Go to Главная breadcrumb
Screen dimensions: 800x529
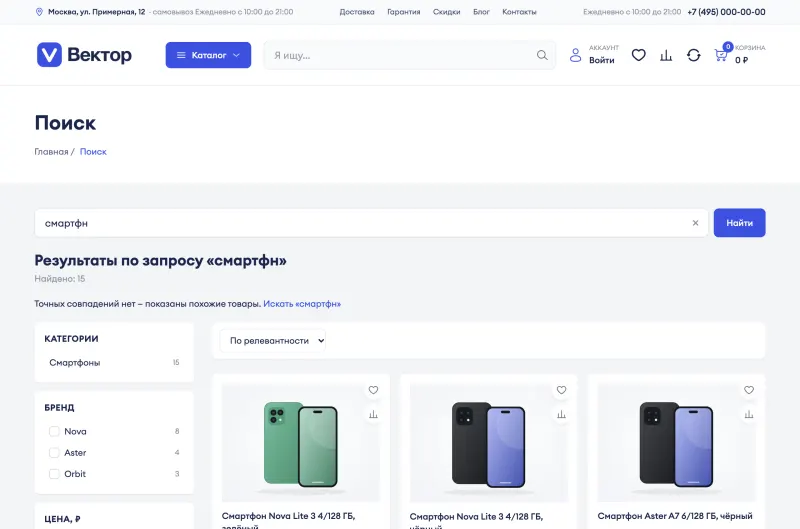pyautogui.click(x=51, y=152)
